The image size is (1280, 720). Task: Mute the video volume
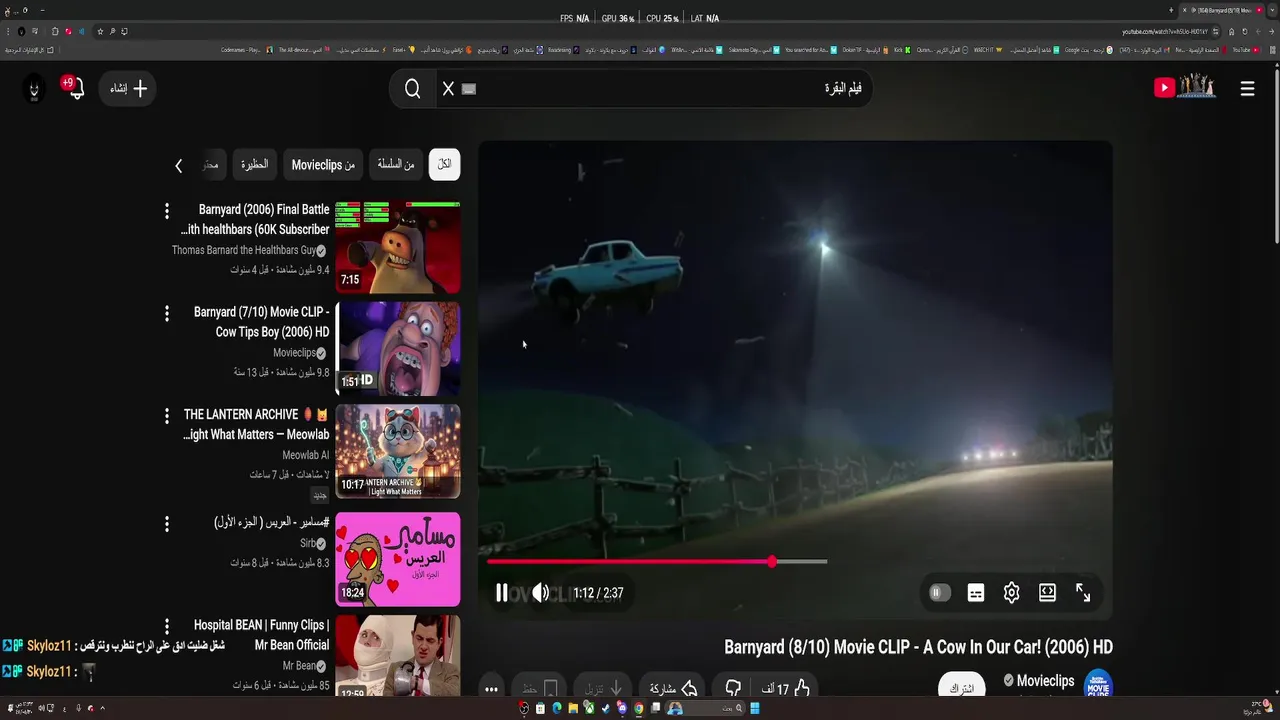tap(540, 593)
